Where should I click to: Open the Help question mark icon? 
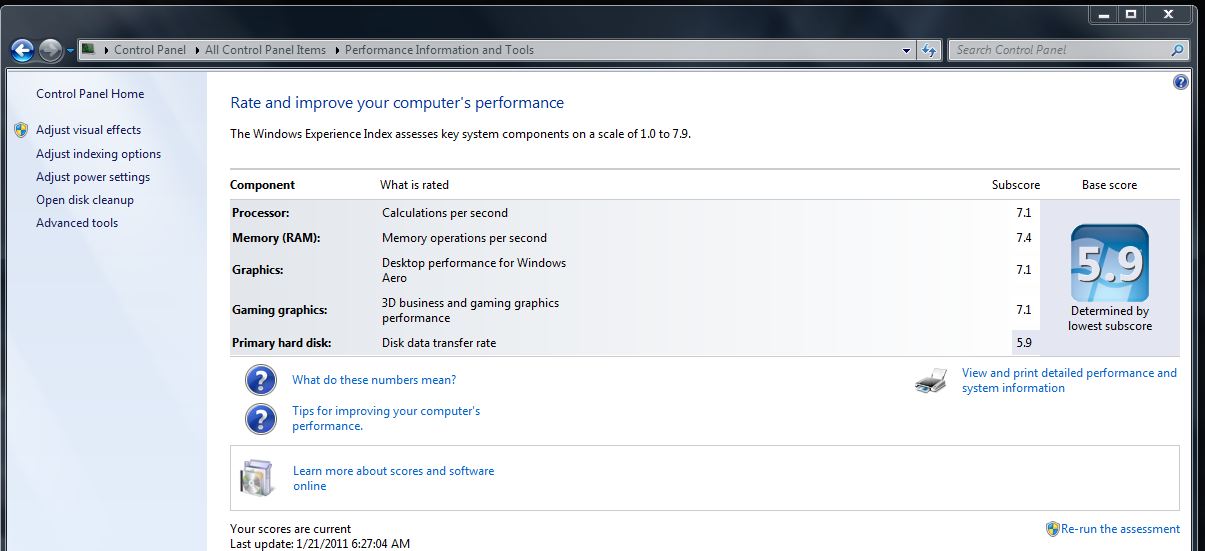tap(1180, 83)
